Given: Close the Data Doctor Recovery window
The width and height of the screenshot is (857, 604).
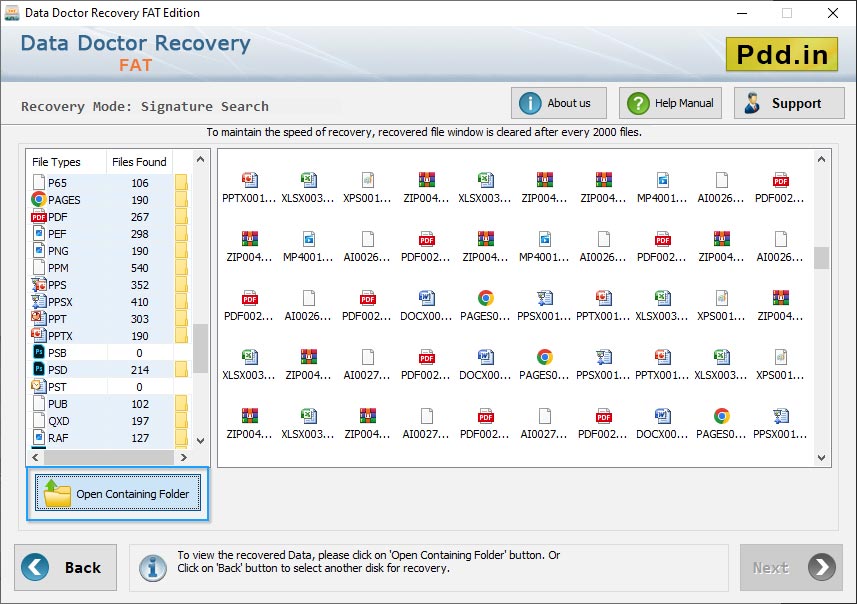Looking at the screenshot, I should [x=832, y=13].
